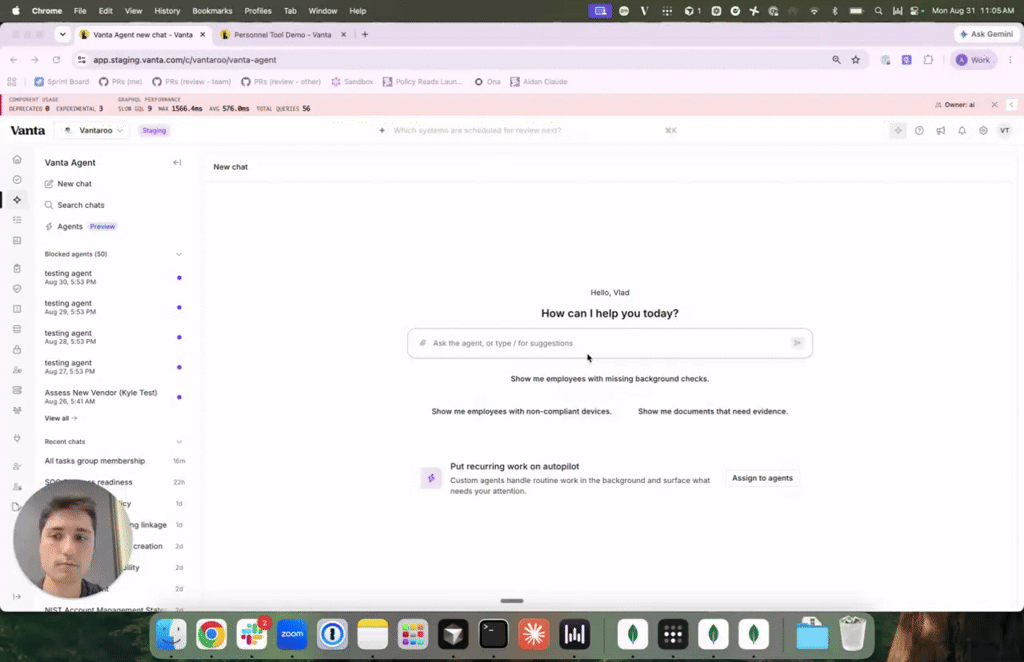Click the Chrome reload button
The image size is (1024, 662).
(56, 59)
